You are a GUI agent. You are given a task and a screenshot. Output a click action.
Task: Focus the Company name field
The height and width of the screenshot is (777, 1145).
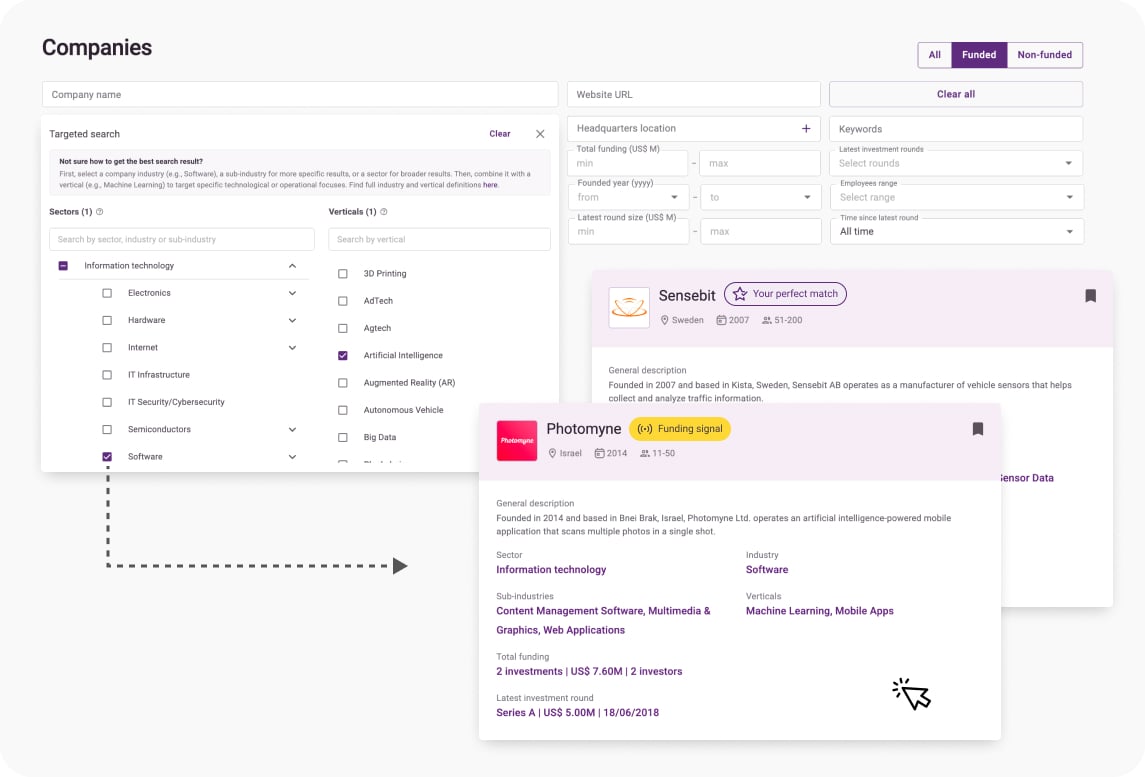[300, 94]
